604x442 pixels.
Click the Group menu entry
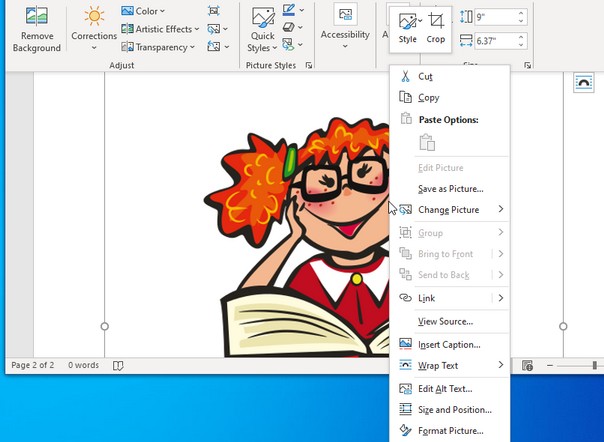[x=450, y=233]
